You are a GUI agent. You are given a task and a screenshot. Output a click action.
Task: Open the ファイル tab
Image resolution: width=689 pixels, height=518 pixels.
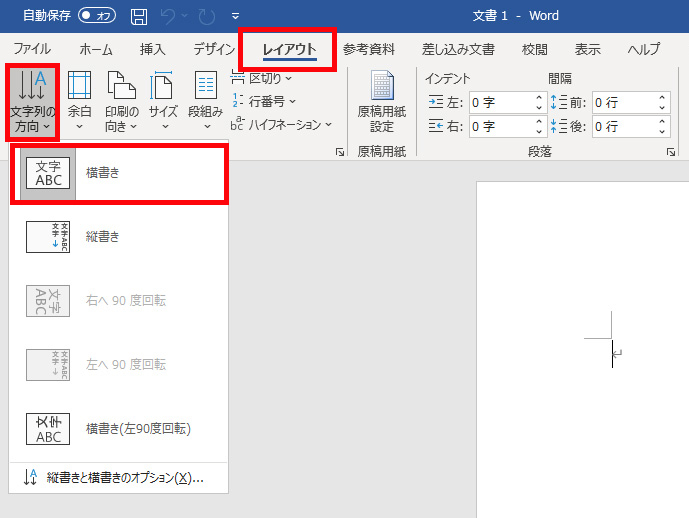(32, 49)
